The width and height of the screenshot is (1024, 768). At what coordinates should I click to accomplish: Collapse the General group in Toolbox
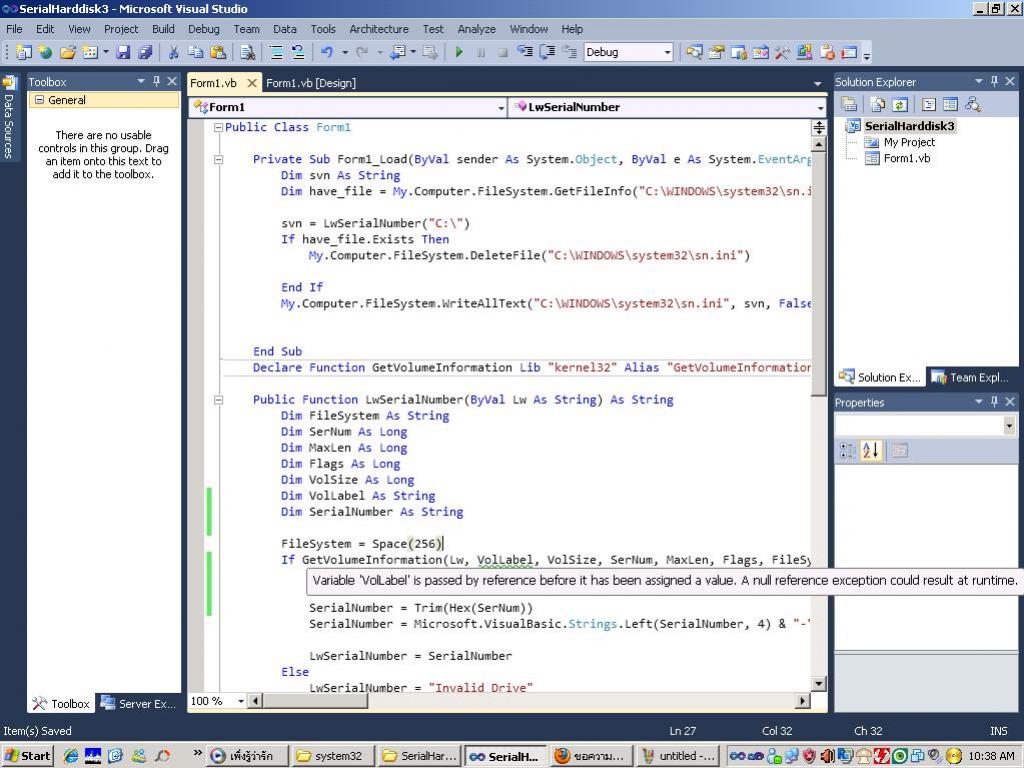[x=39, y=100]
